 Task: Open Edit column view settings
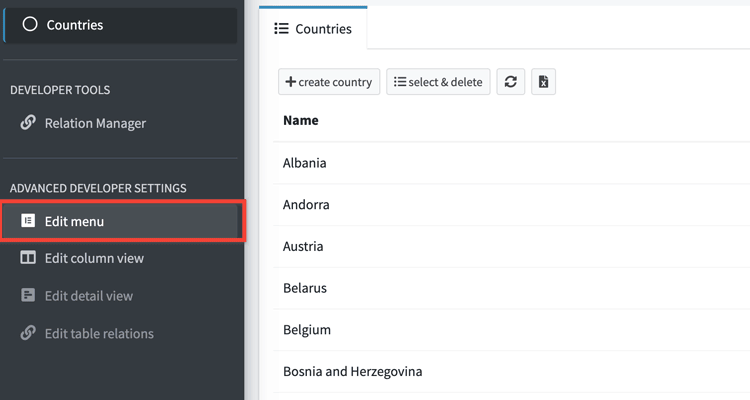[94, 258]
